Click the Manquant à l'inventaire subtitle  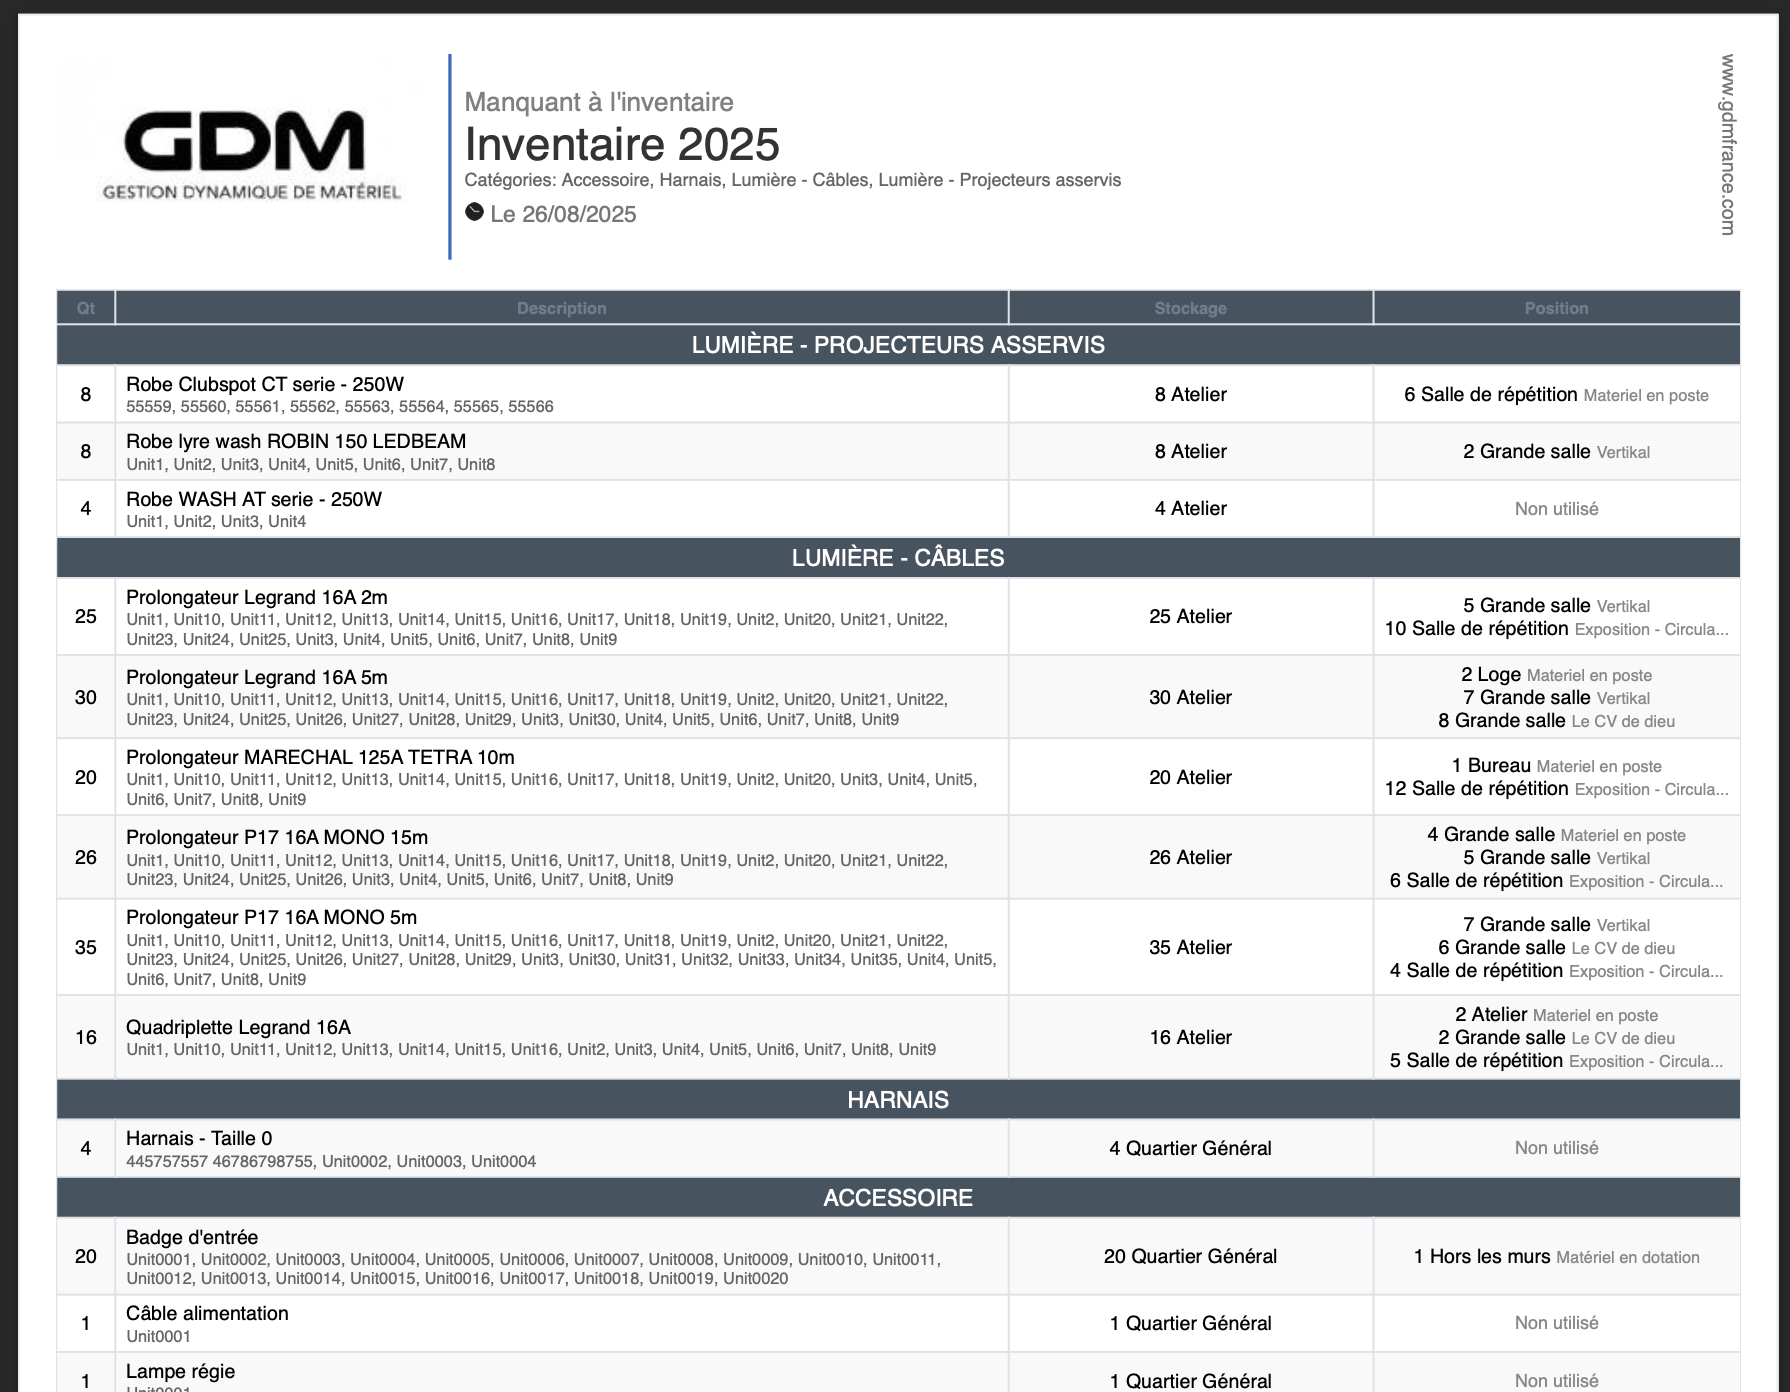pyautogui.click(x=599, y=102)
